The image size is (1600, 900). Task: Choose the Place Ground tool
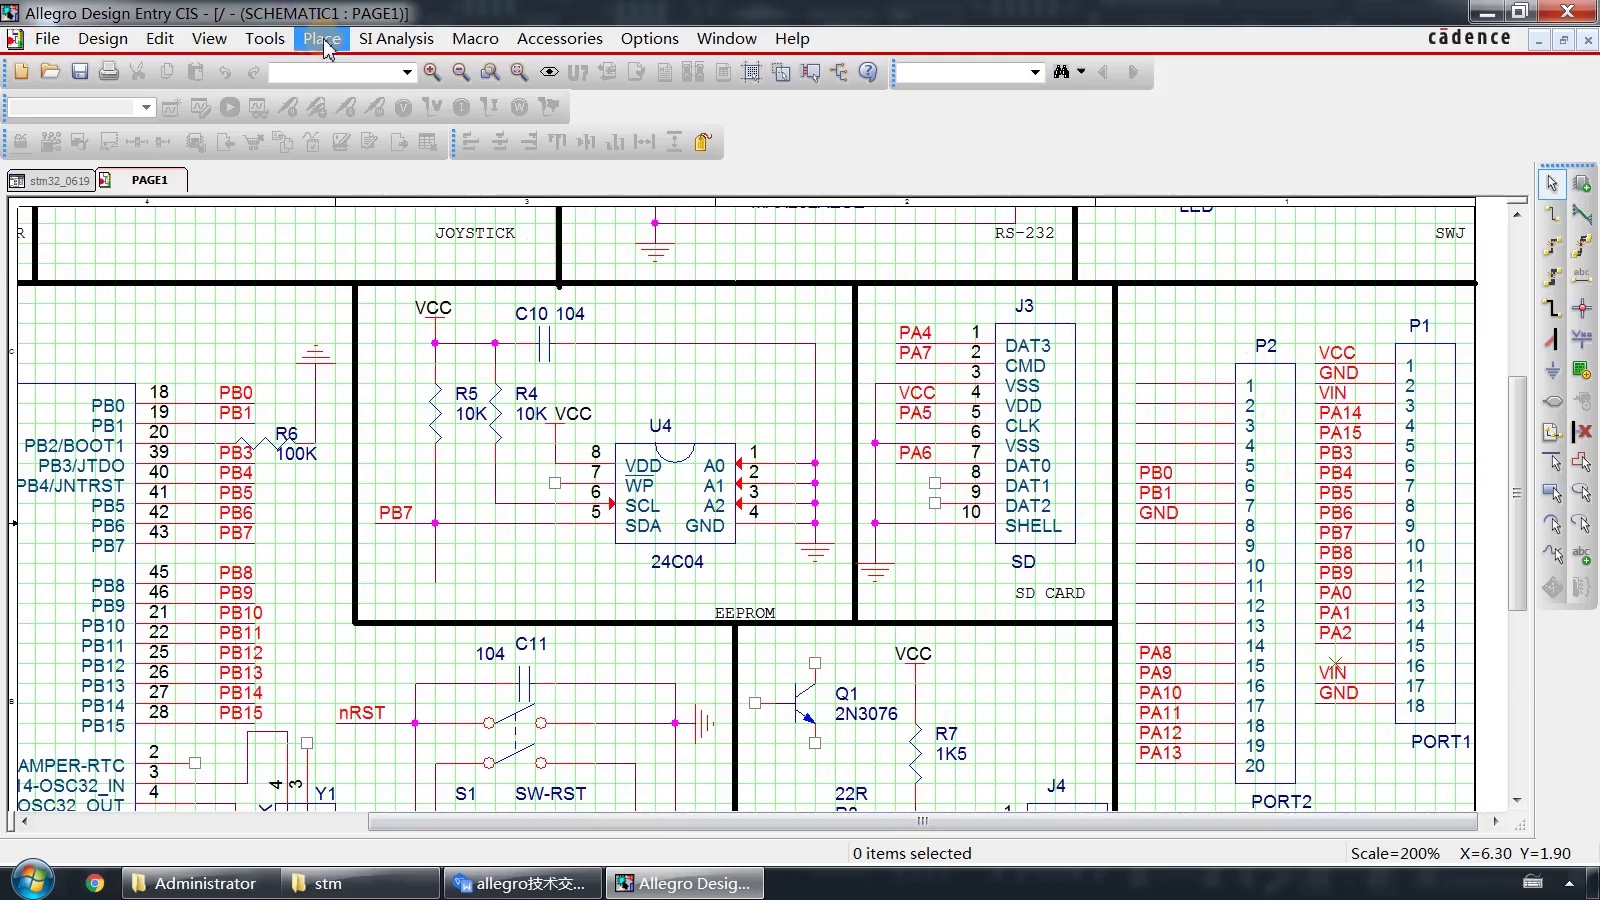click(x=1552, y=370)
